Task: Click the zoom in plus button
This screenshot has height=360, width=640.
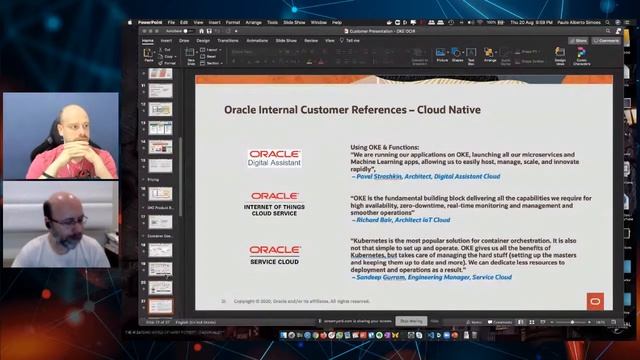Action: click(x=589, y=322)
